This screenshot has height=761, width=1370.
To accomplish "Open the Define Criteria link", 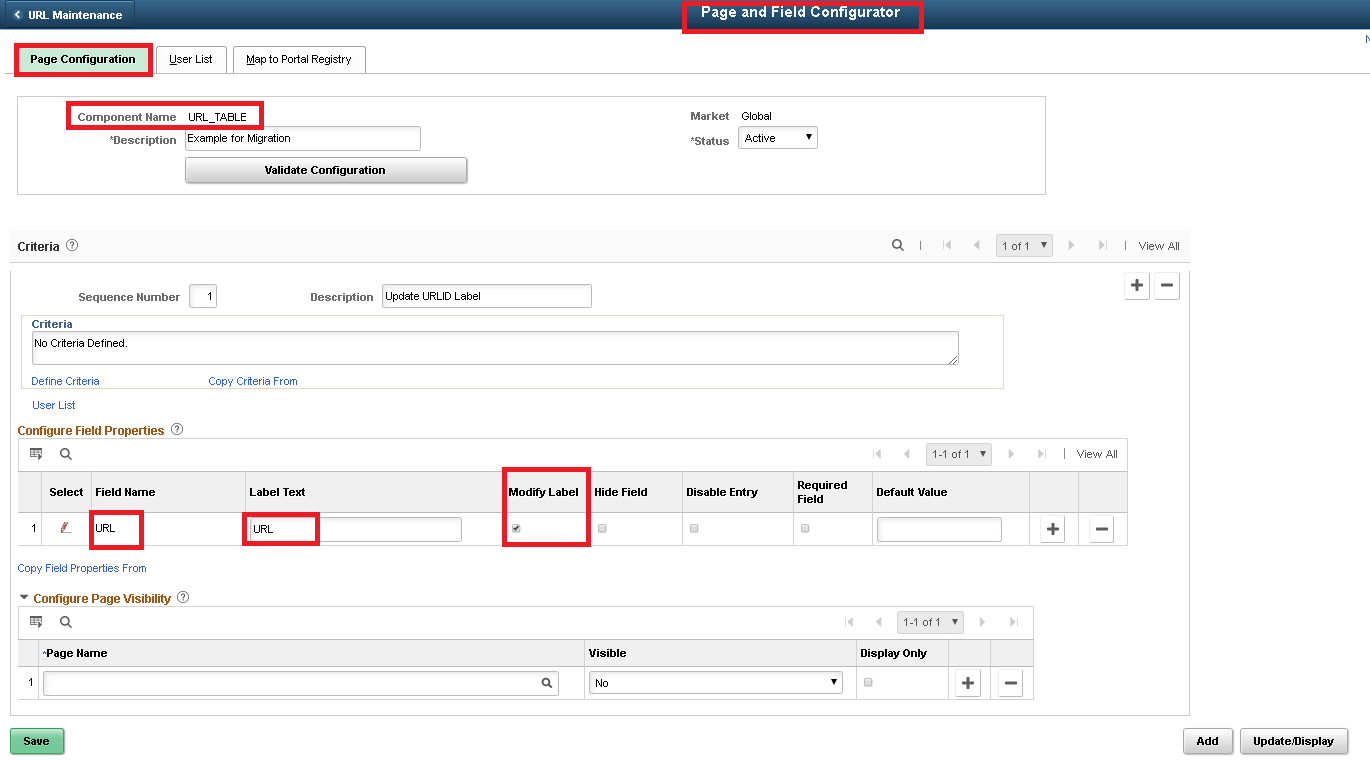I will pyautogui.click(x=65, y=381).
